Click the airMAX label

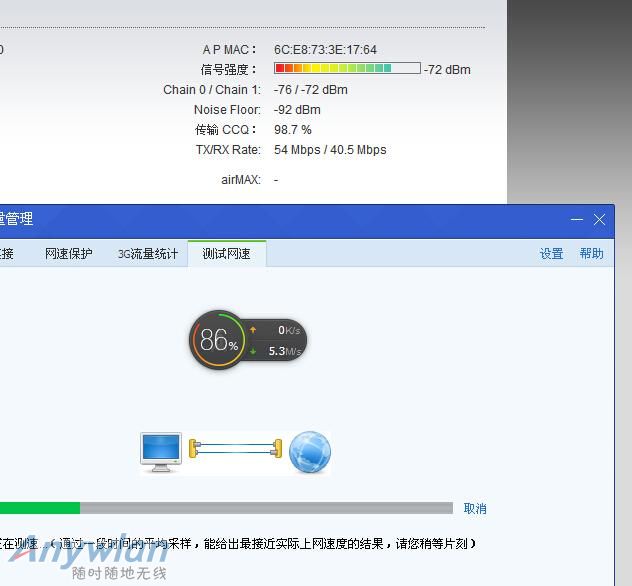241,179
